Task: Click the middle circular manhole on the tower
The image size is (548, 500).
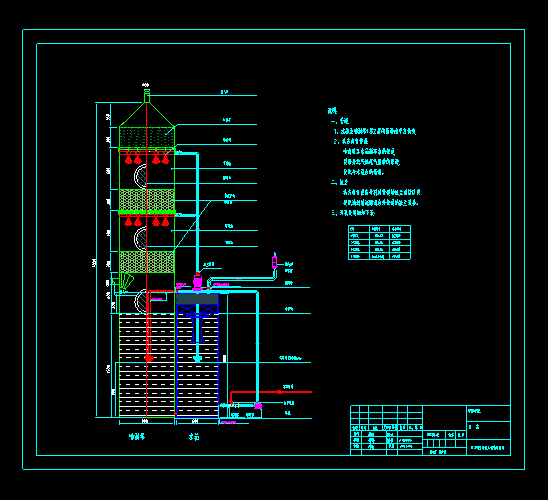Action: tap(140, 239)
